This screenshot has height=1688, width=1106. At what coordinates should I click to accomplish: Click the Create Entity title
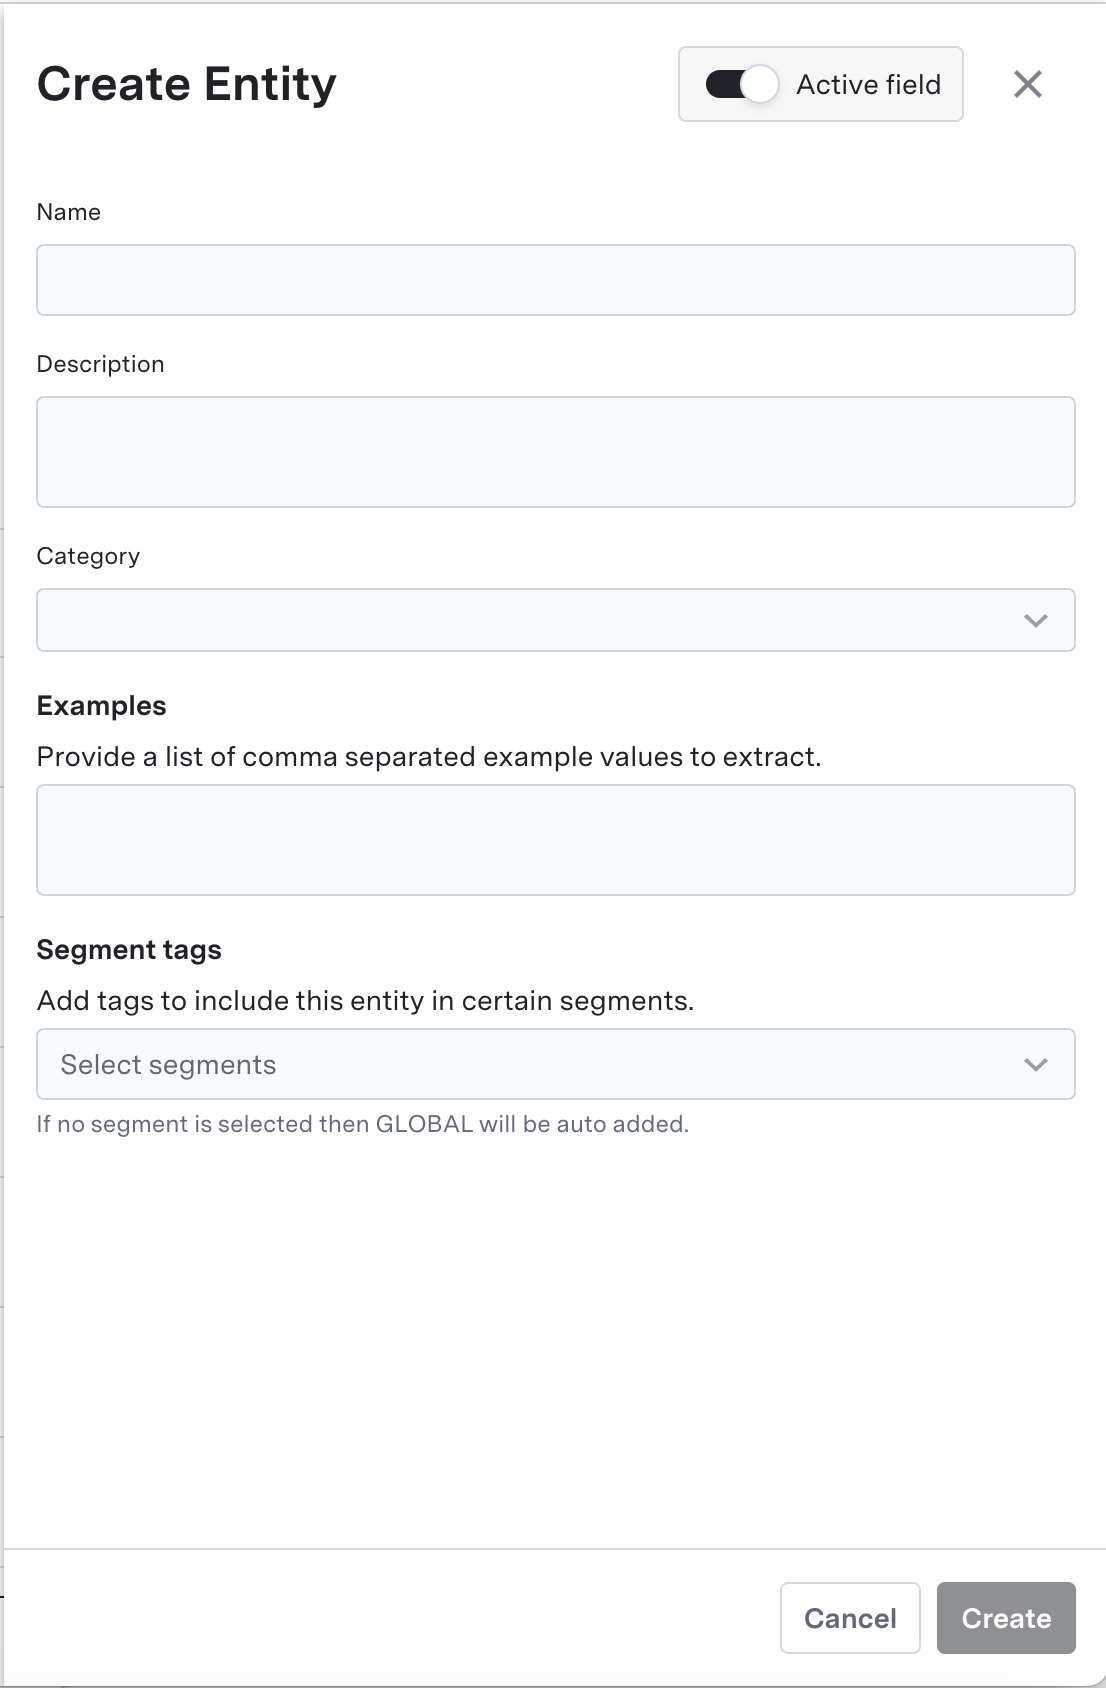(x=186, y=84)
